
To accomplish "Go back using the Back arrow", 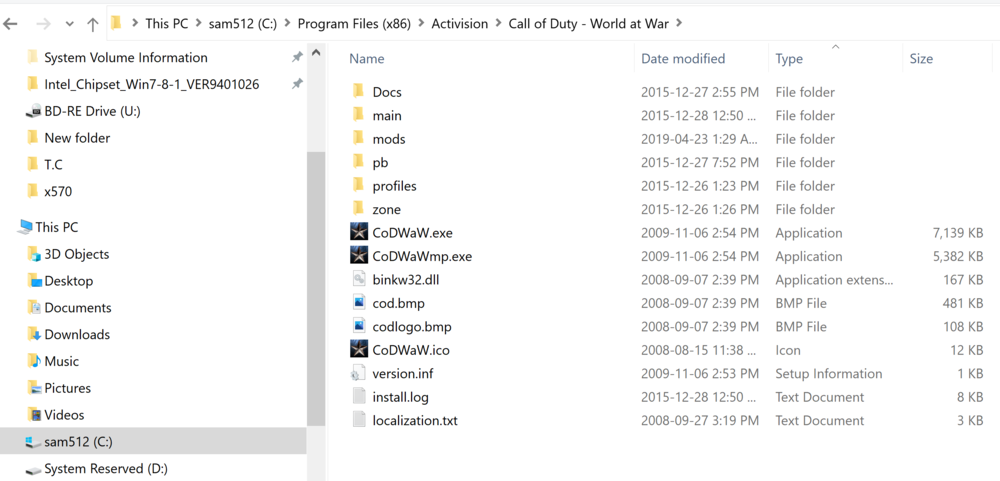I will coord(12,23).
